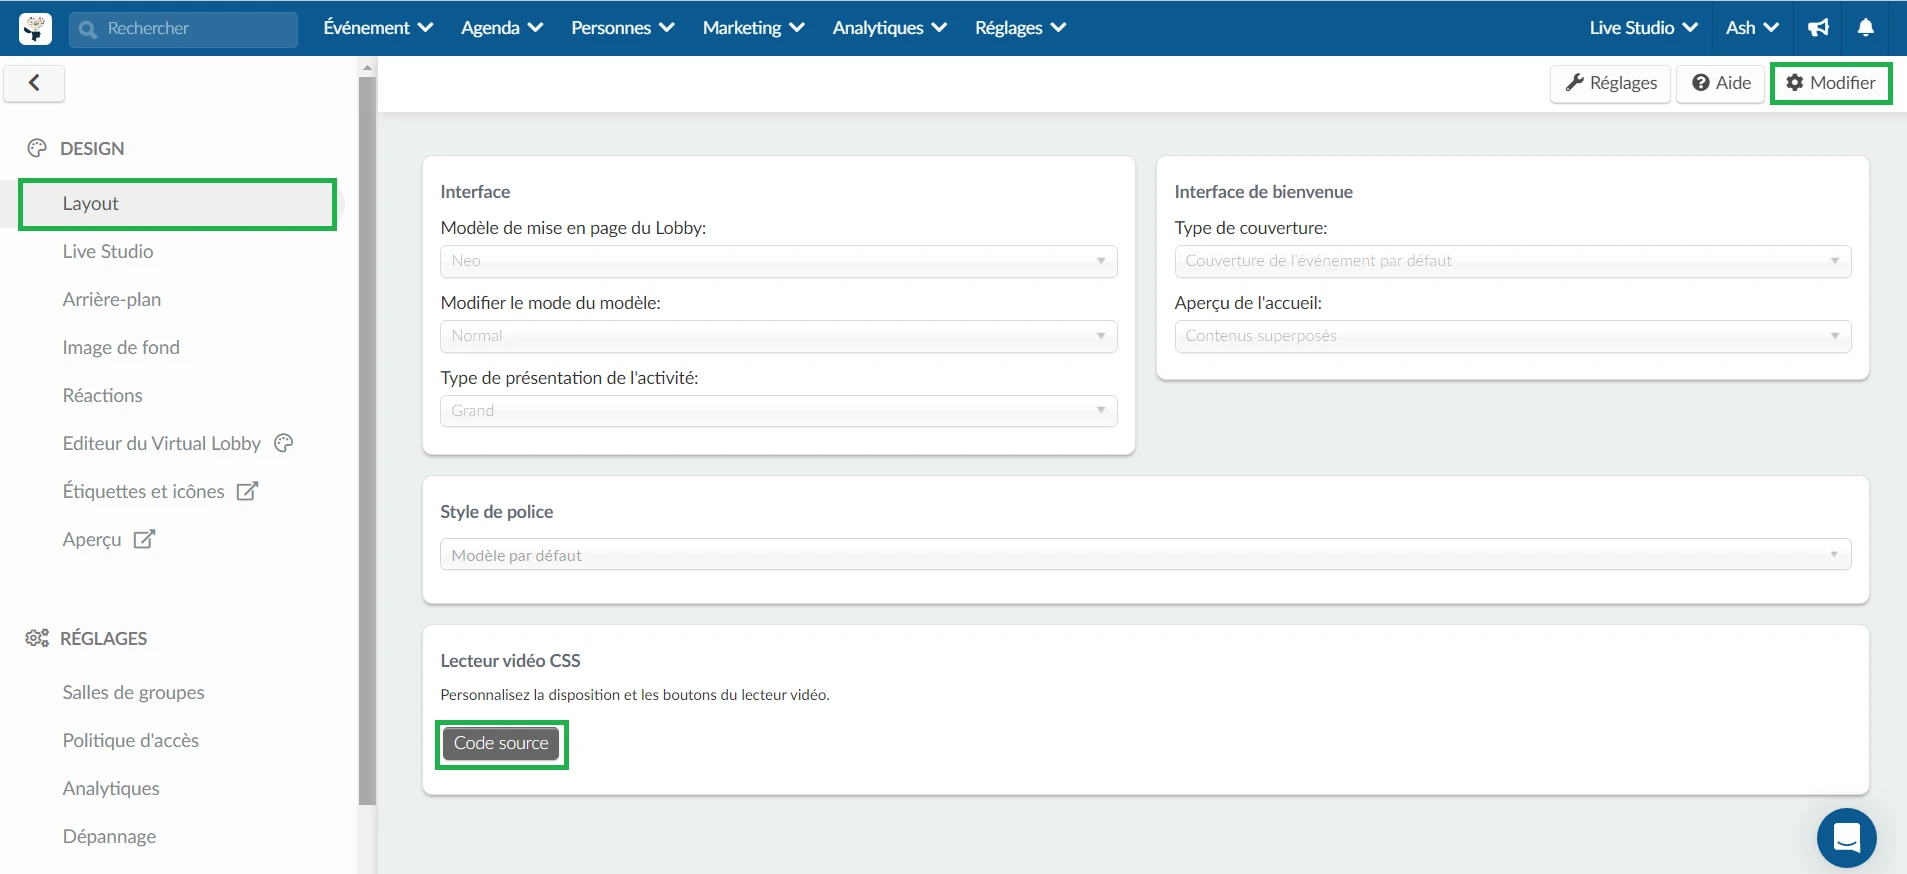Click the Modifier button

(x=1831, y=83)
